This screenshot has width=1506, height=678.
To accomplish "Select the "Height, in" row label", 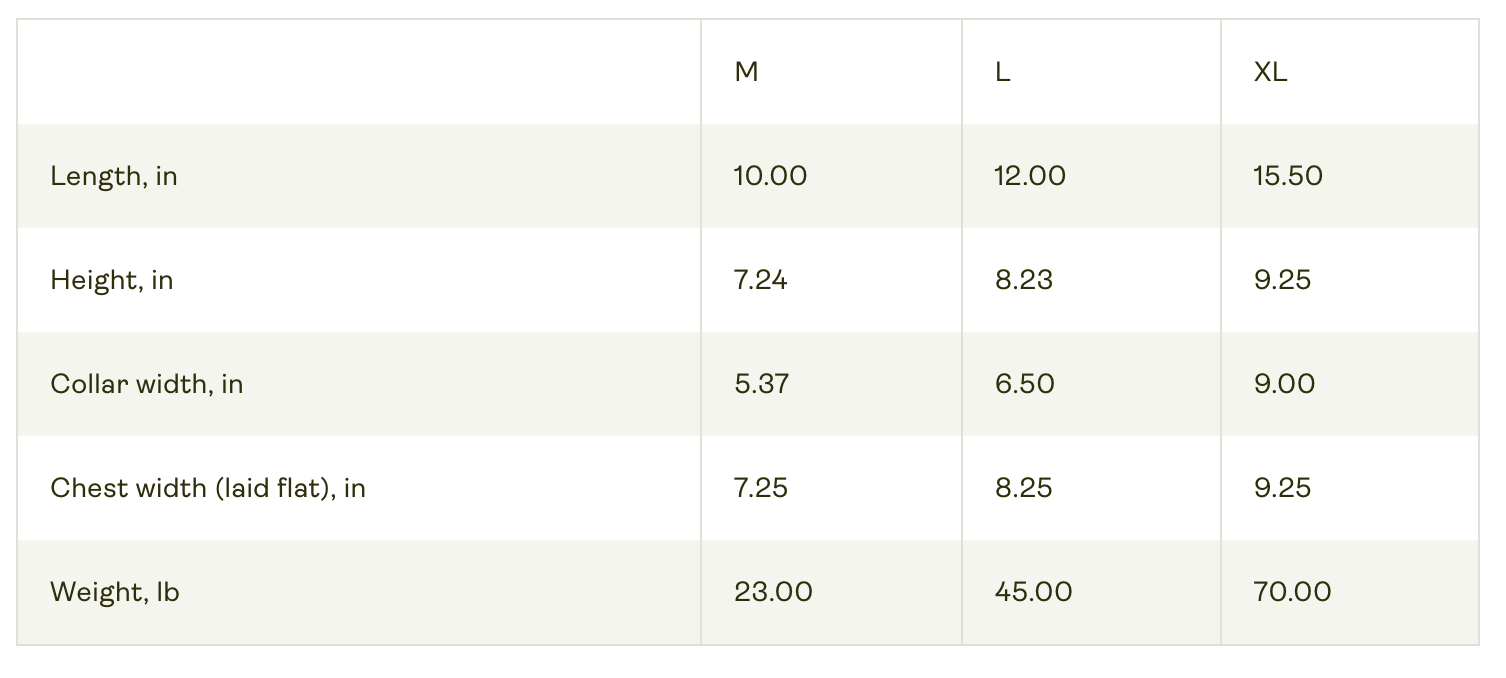I will tap(112, 280).
